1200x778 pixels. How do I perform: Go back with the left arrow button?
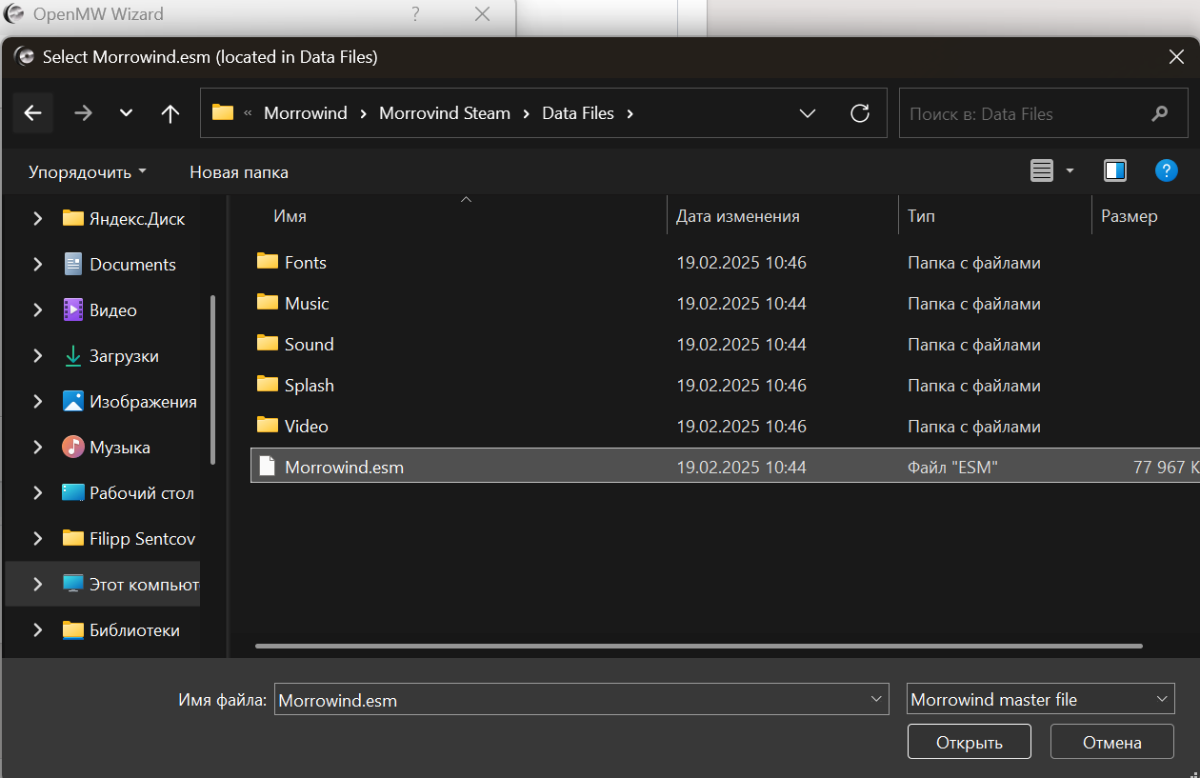point(33,113)
